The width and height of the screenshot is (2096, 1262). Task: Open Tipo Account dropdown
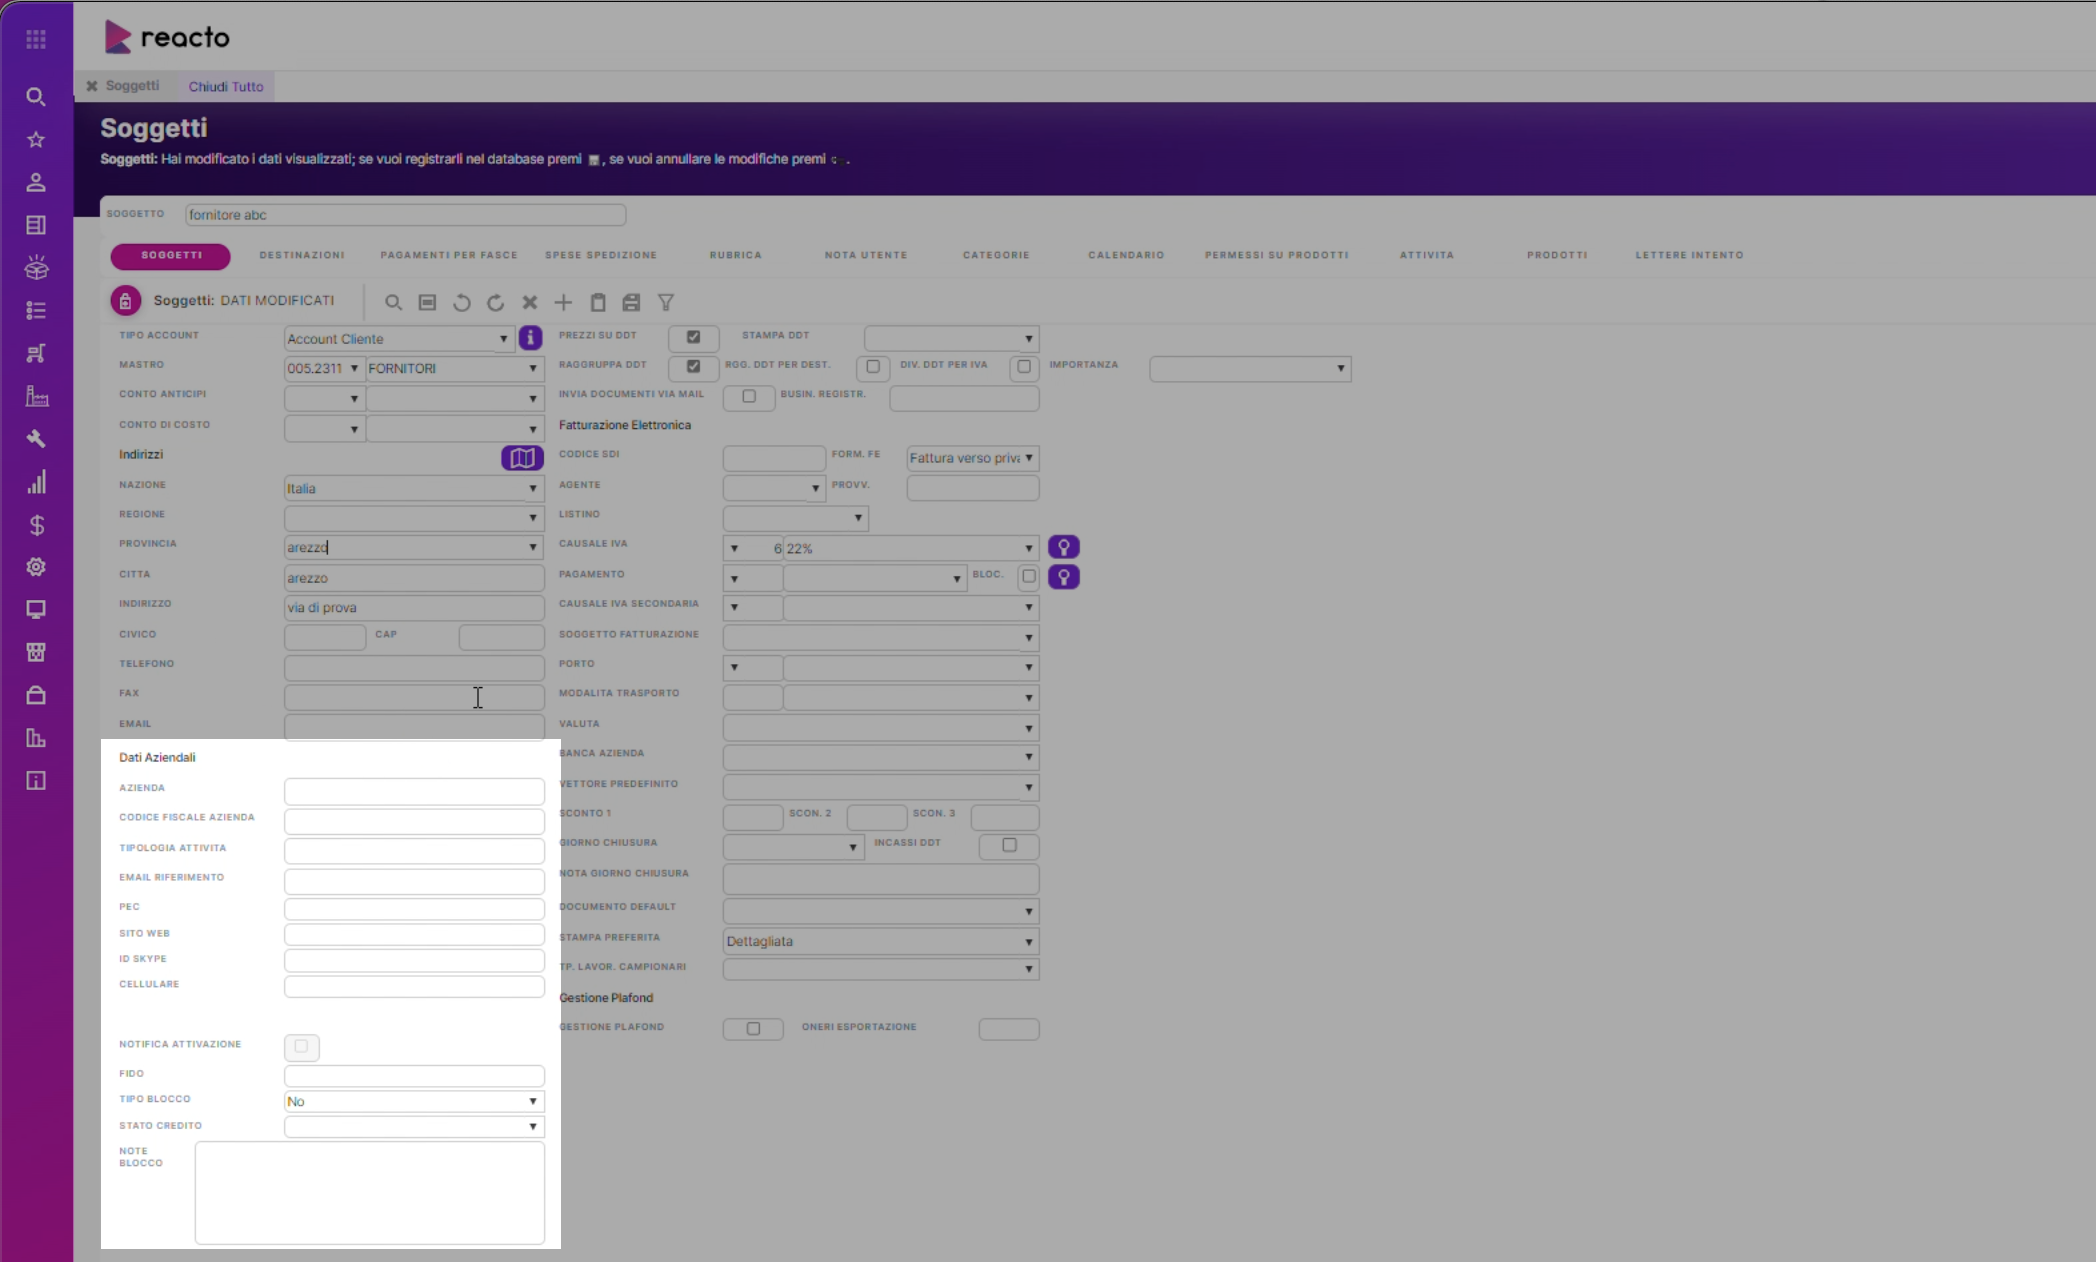[399, 339]
